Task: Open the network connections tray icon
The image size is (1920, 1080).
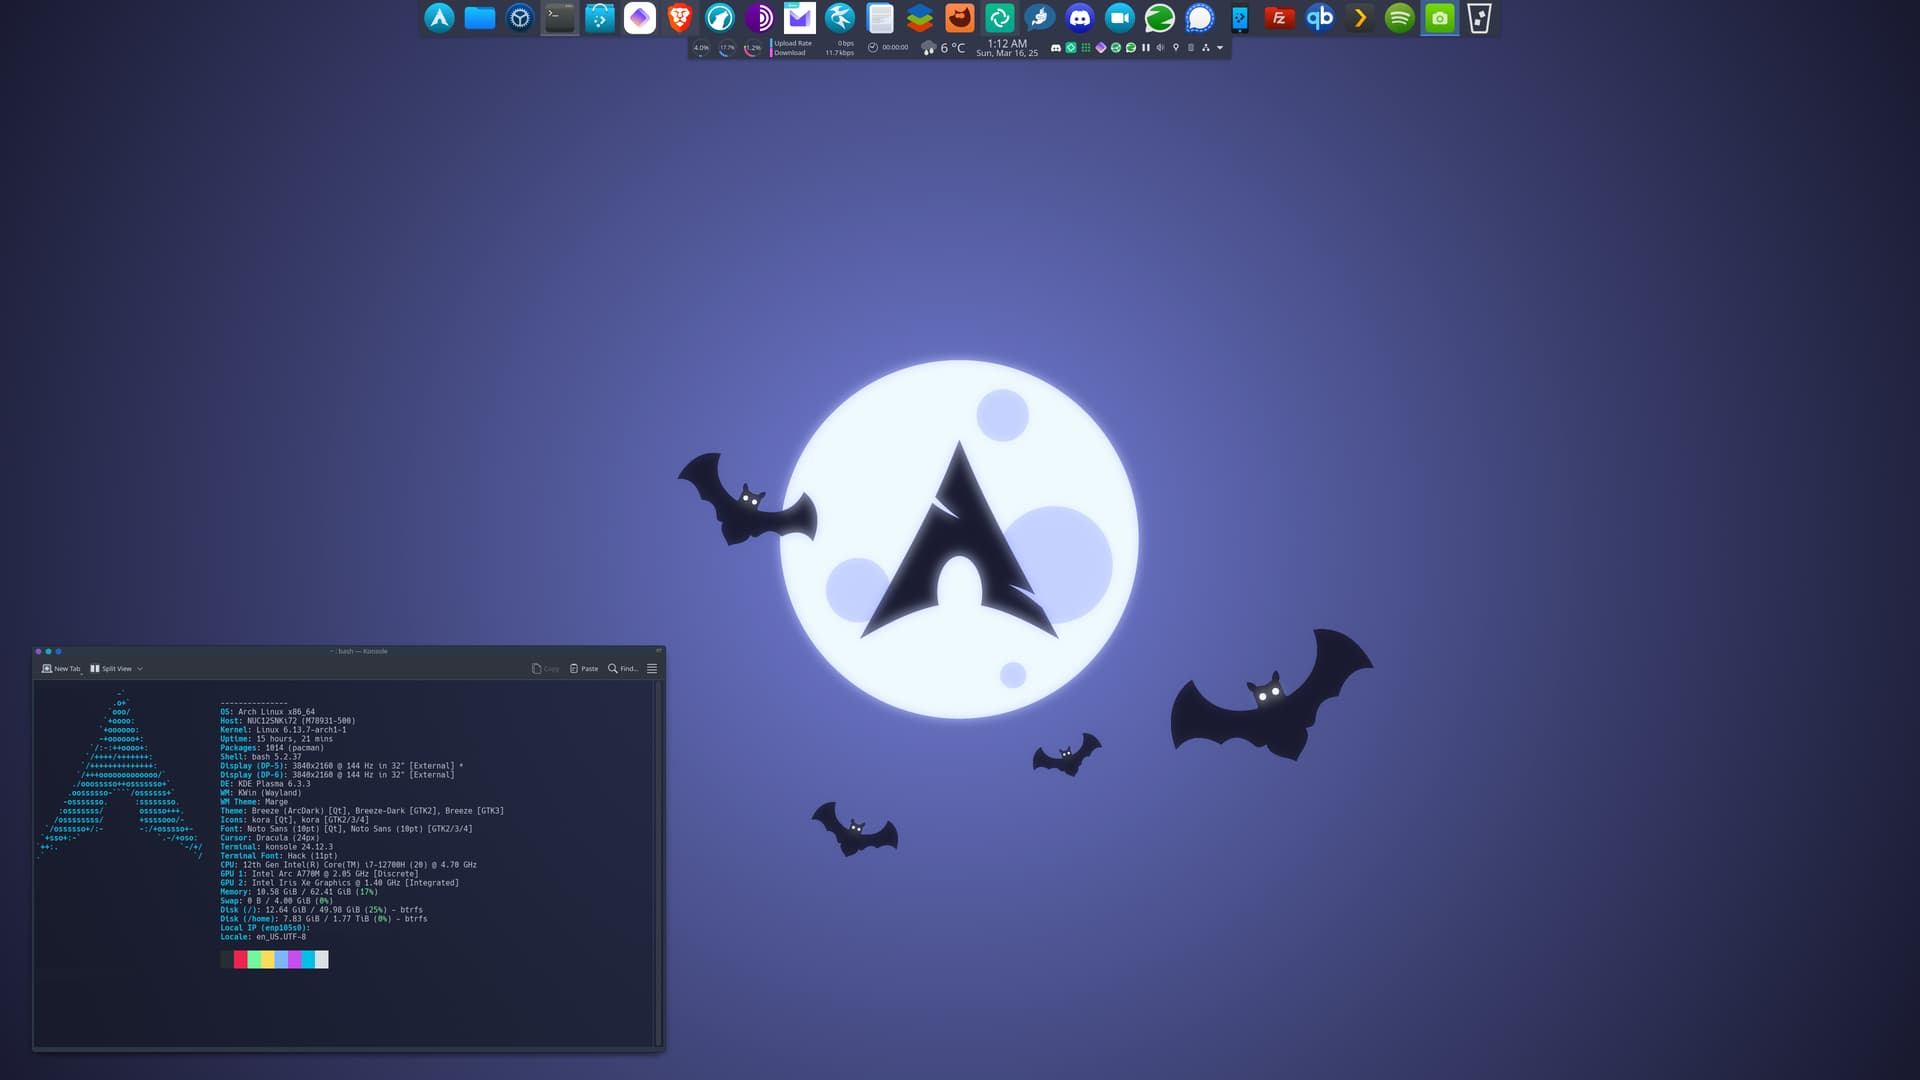Action: [1206, 48]
